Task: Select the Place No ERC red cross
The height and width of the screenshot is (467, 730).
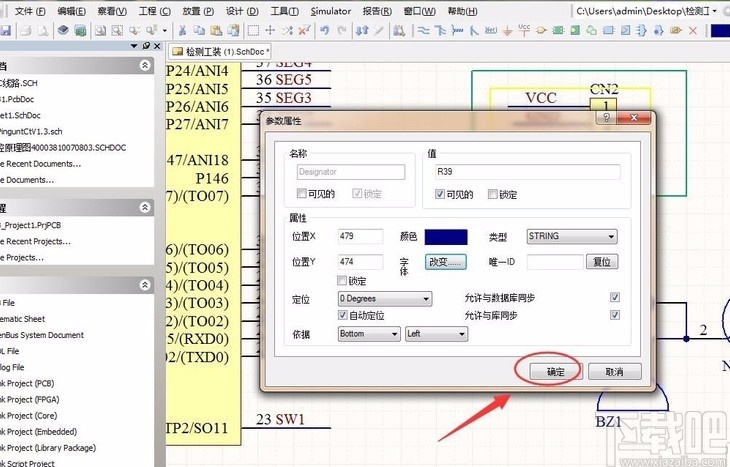Action: (x=693, y=31)
